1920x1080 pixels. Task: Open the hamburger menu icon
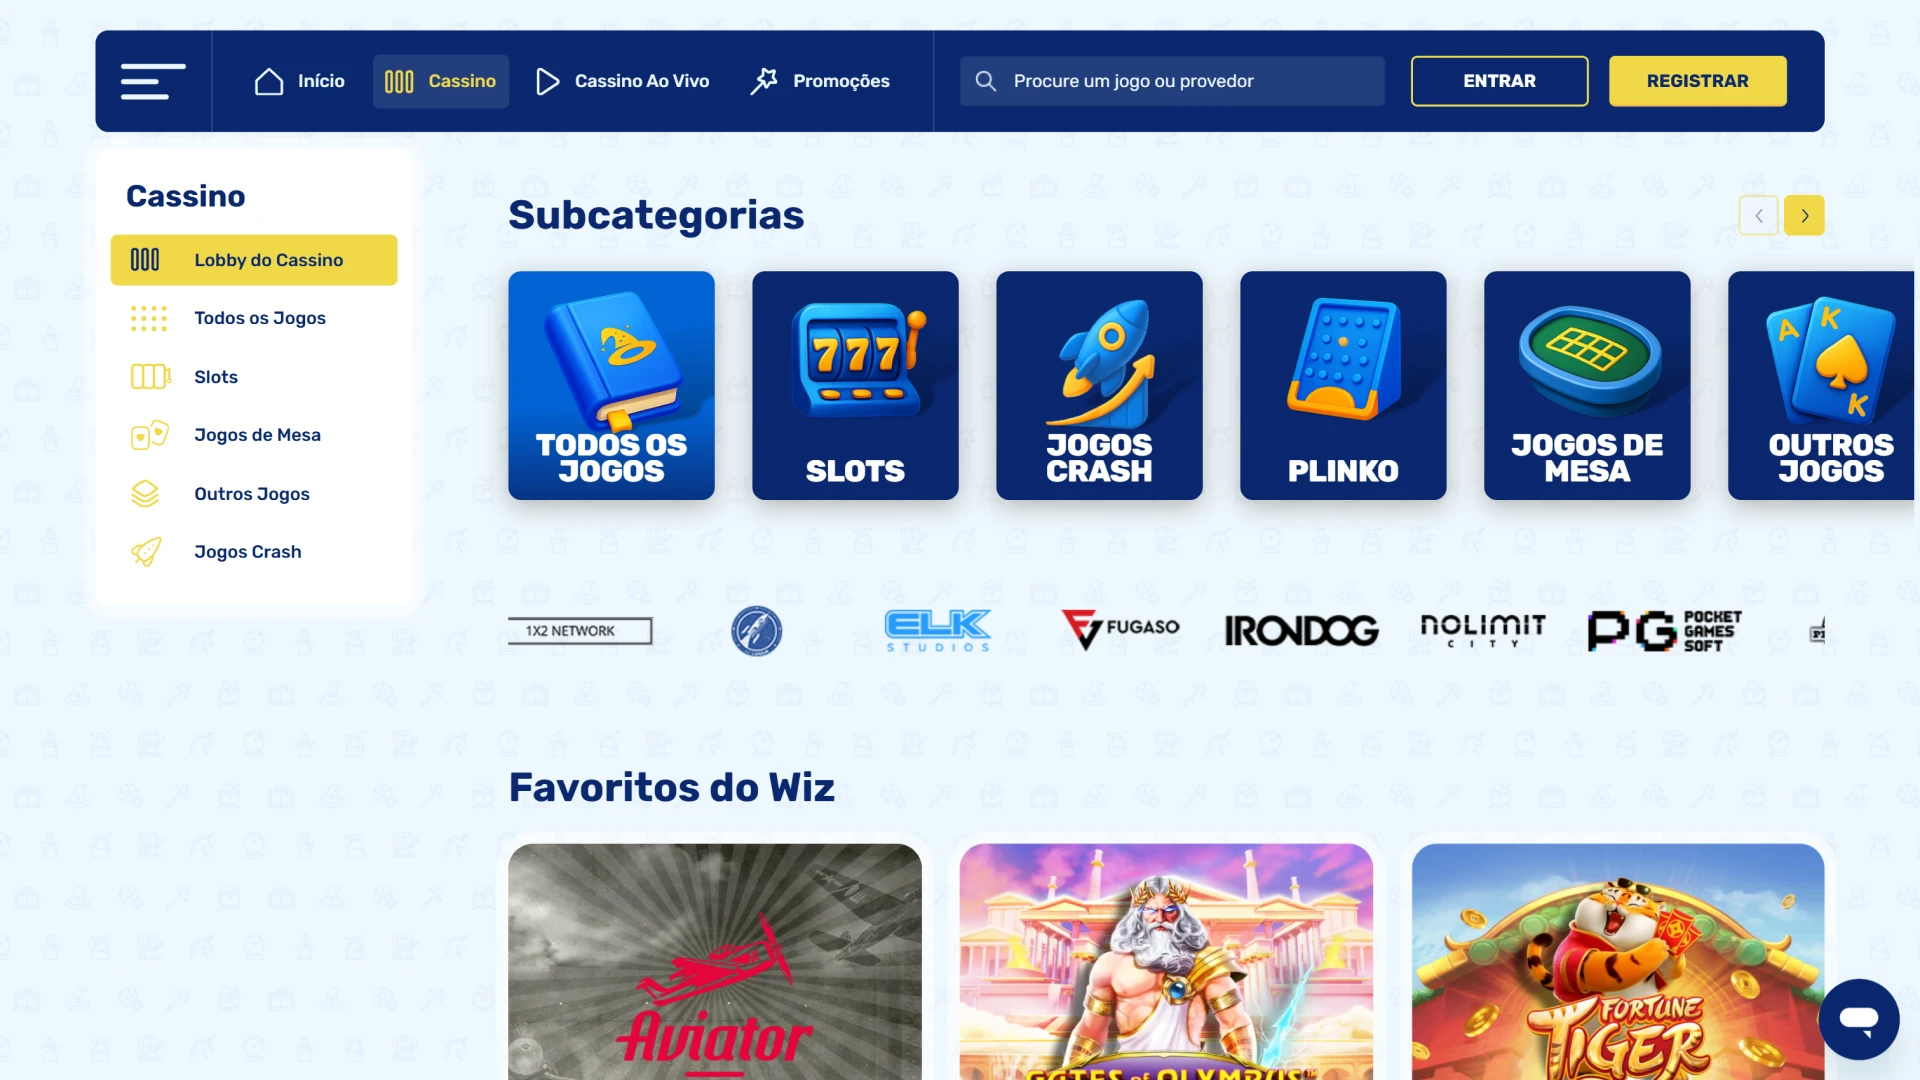pos(153,81)
